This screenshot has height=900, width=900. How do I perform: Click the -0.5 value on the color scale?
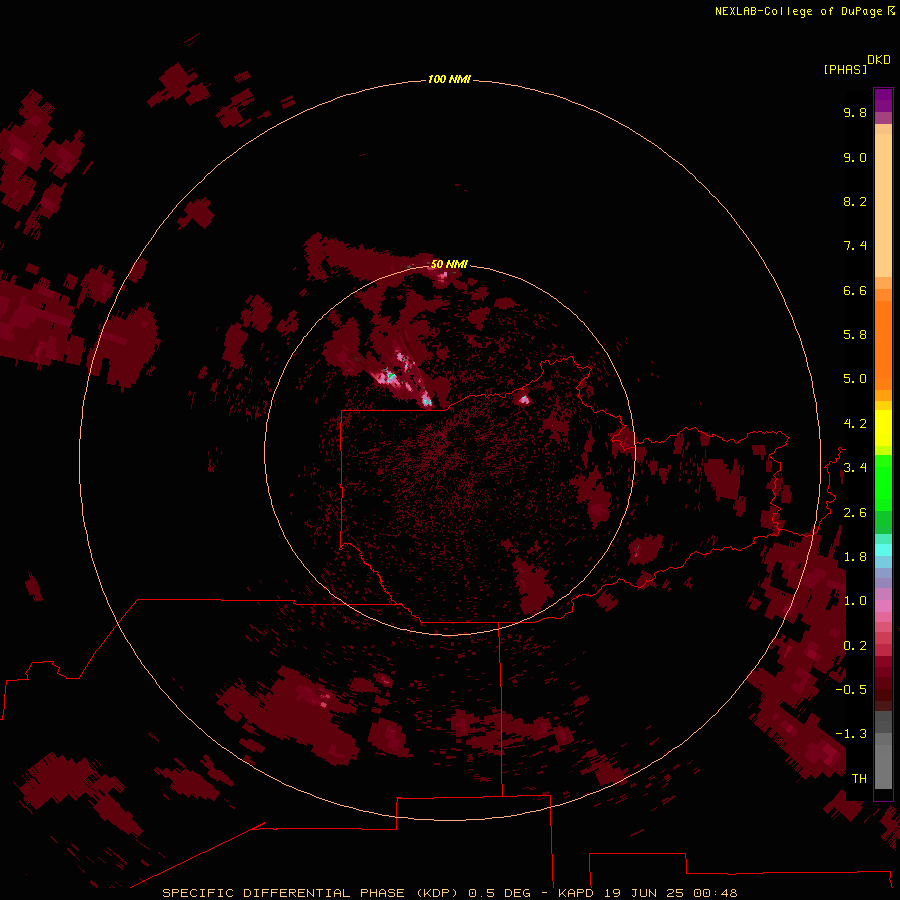click(x=851, y=690)
